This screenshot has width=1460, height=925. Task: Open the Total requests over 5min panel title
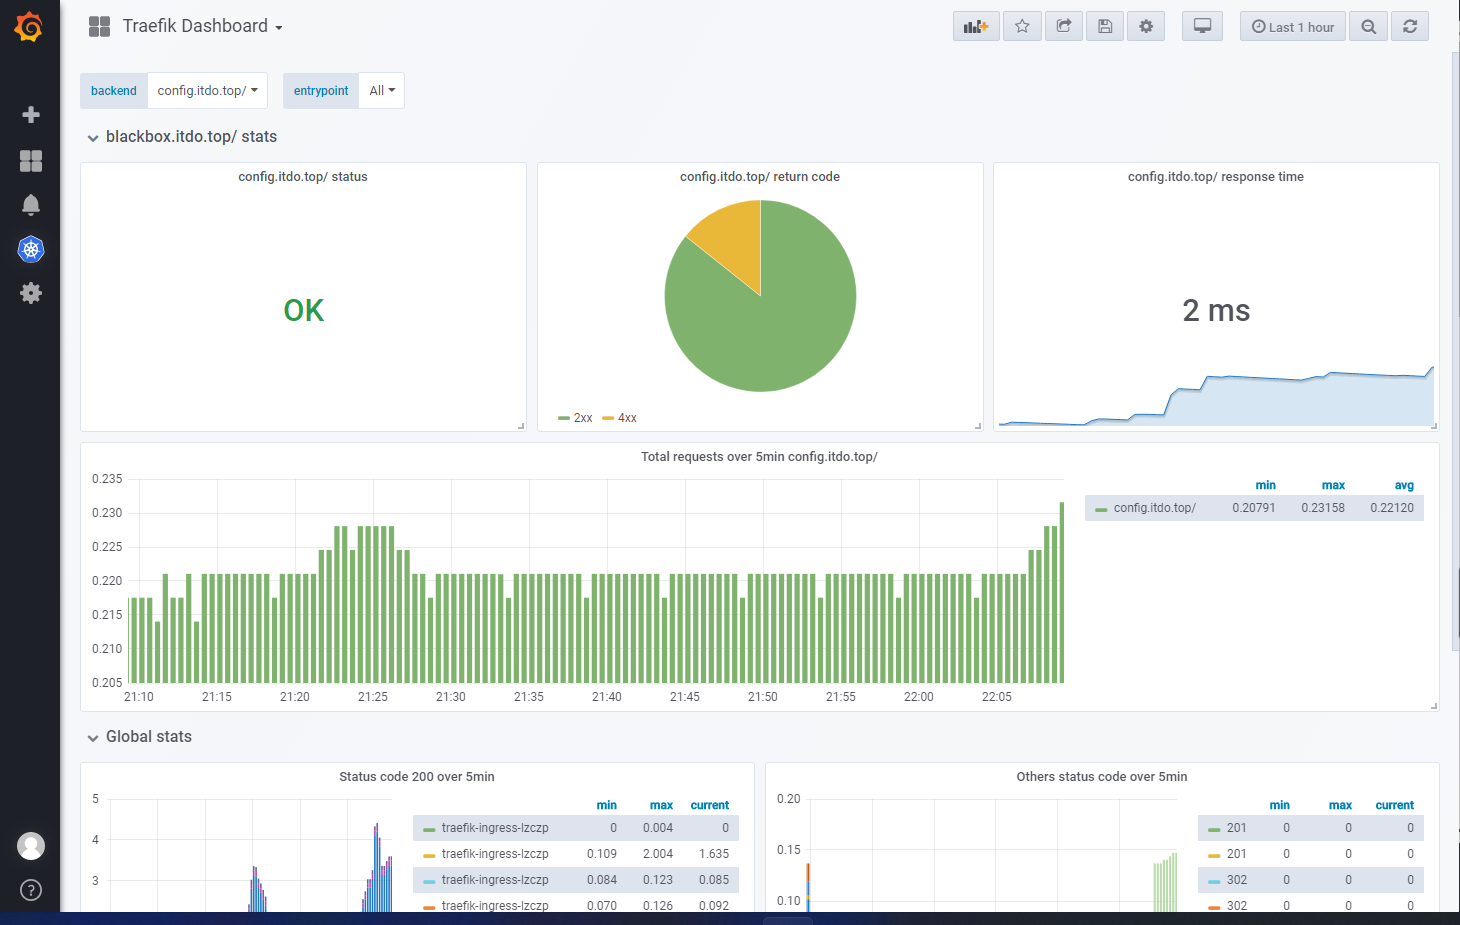[x=759, y=457]
